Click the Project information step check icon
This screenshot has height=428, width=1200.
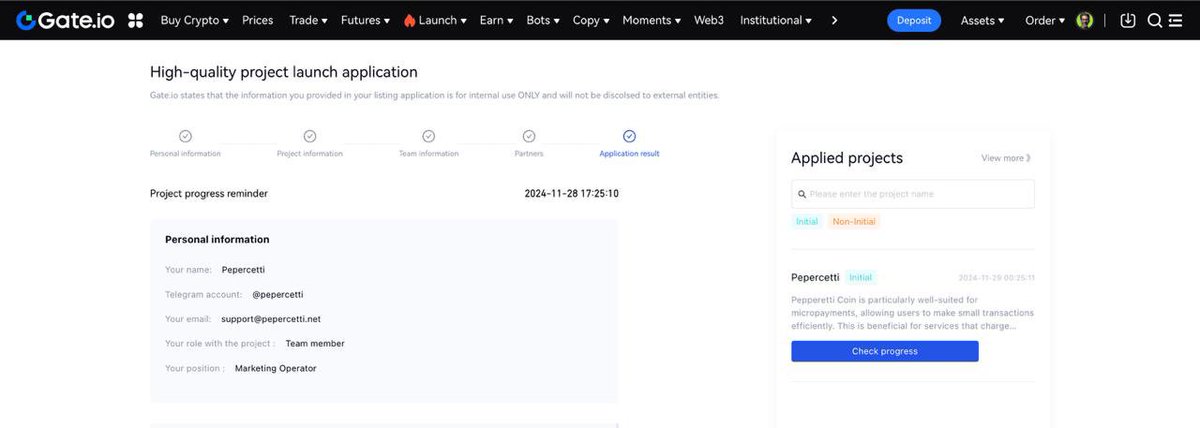pos(310,136)
